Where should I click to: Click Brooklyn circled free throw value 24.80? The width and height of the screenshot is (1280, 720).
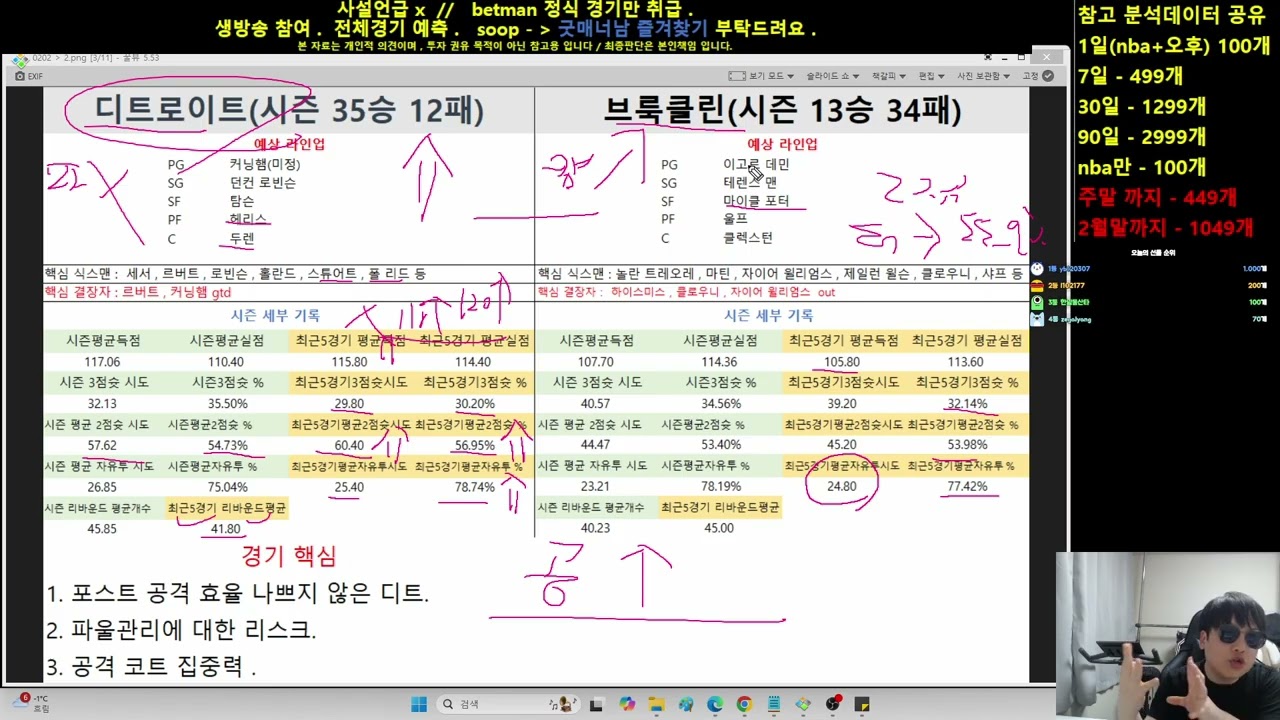click(842, 487)
